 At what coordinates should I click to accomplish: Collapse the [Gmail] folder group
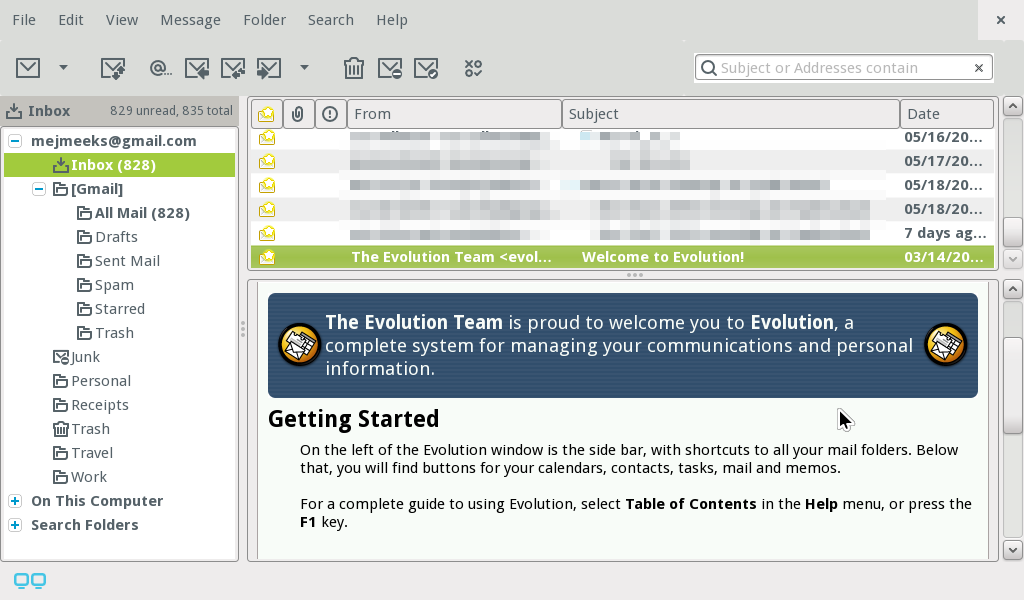(39, 189)
